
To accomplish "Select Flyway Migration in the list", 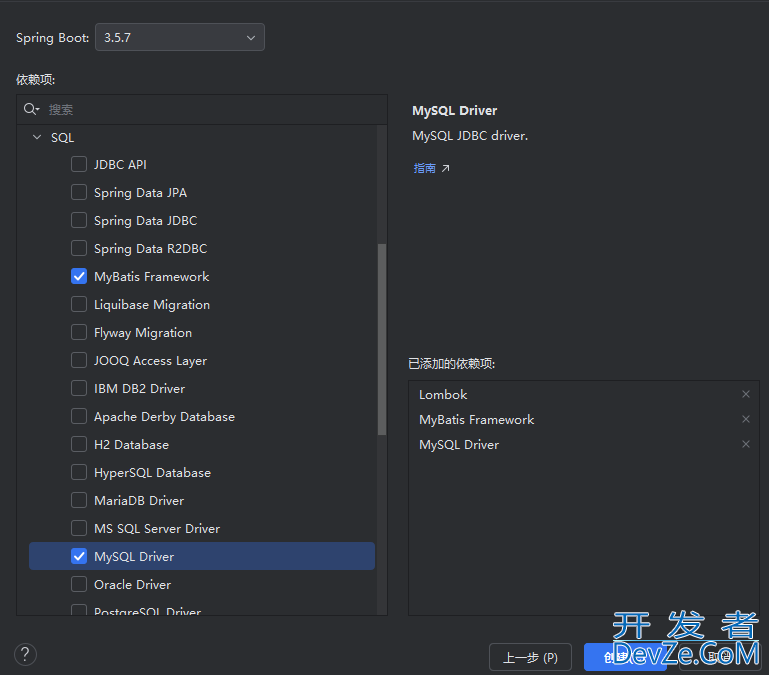I will coord(143,333).
